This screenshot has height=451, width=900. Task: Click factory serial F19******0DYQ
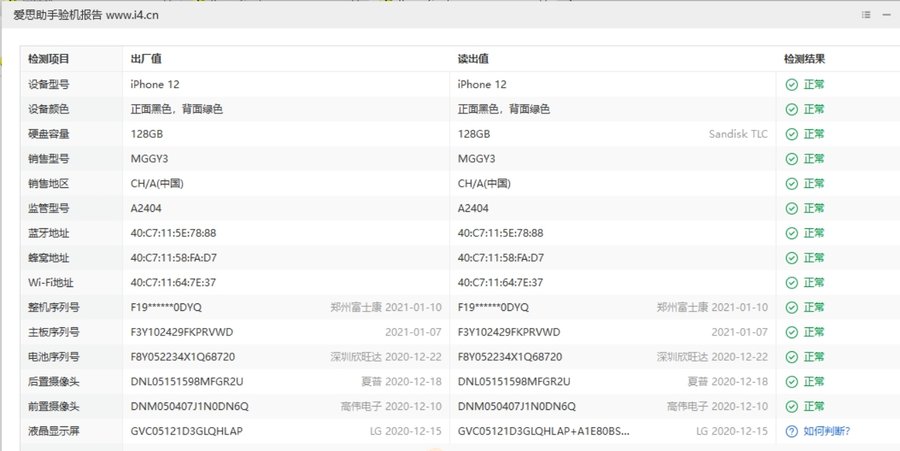[166, 308]
